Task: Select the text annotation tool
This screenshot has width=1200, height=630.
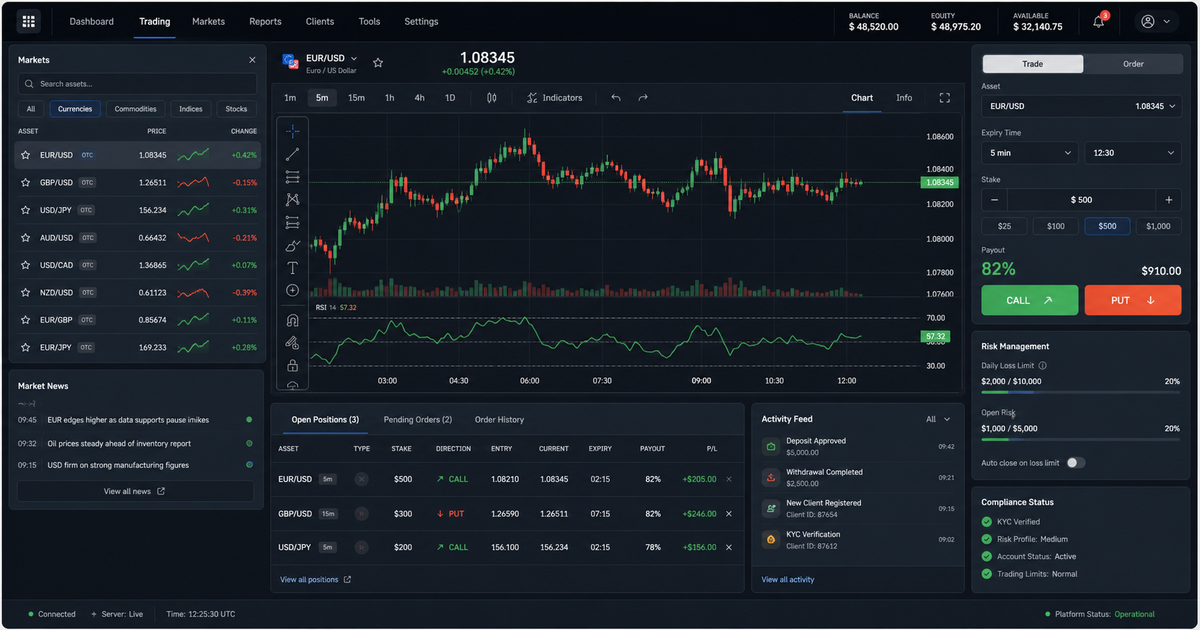Action: [293, 268]
